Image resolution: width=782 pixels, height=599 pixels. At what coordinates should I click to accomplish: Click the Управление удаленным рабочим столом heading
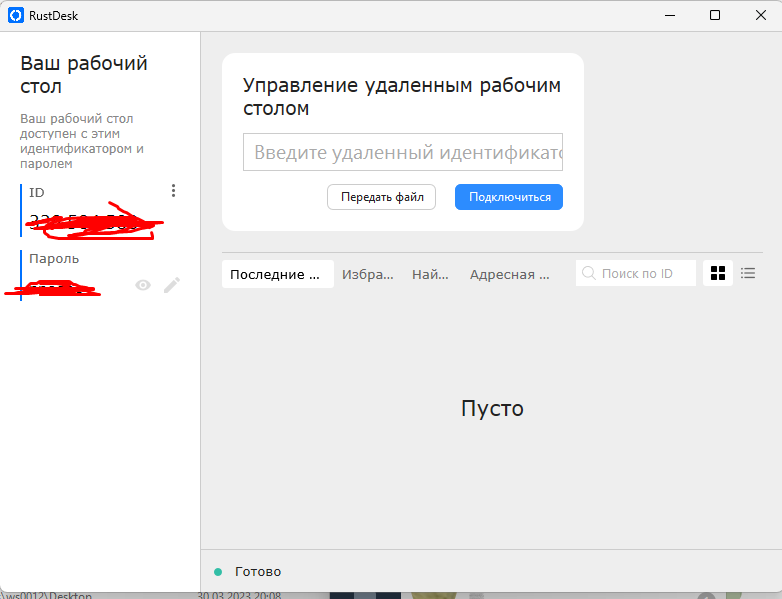pyautogui.click(x=402, y=96)
